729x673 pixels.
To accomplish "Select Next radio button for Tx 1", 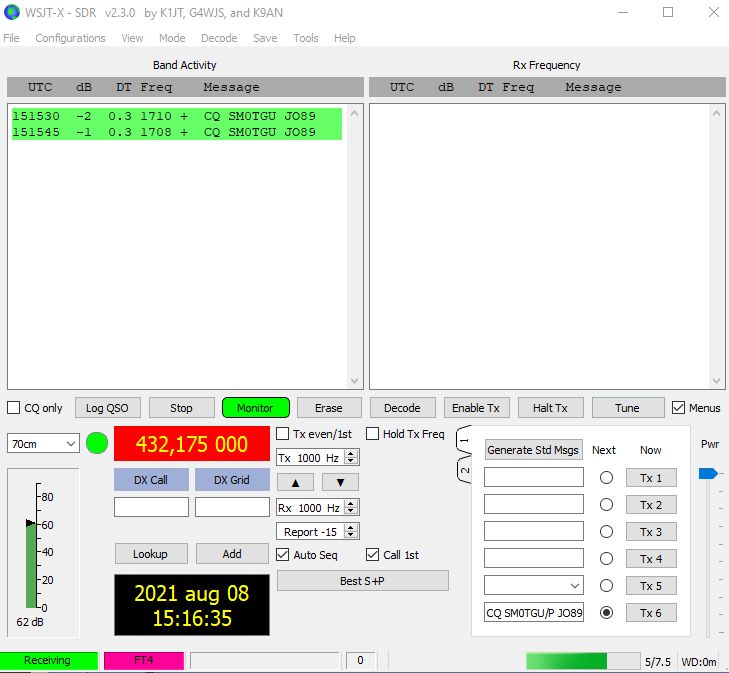I will coord(606,477).
